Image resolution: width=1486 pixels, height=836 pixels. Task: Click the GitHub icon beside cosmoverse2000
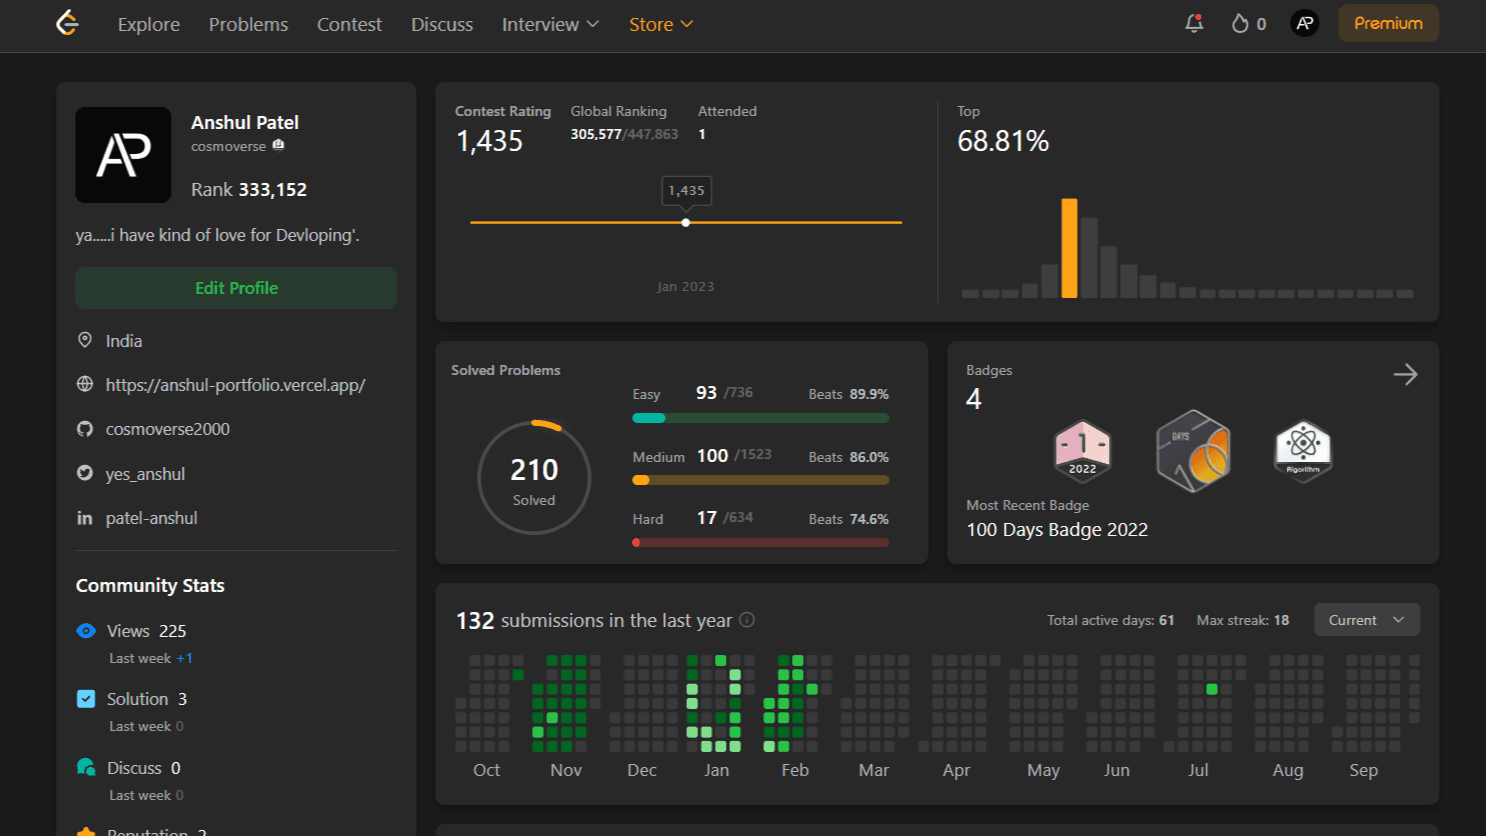coord(85,428)
